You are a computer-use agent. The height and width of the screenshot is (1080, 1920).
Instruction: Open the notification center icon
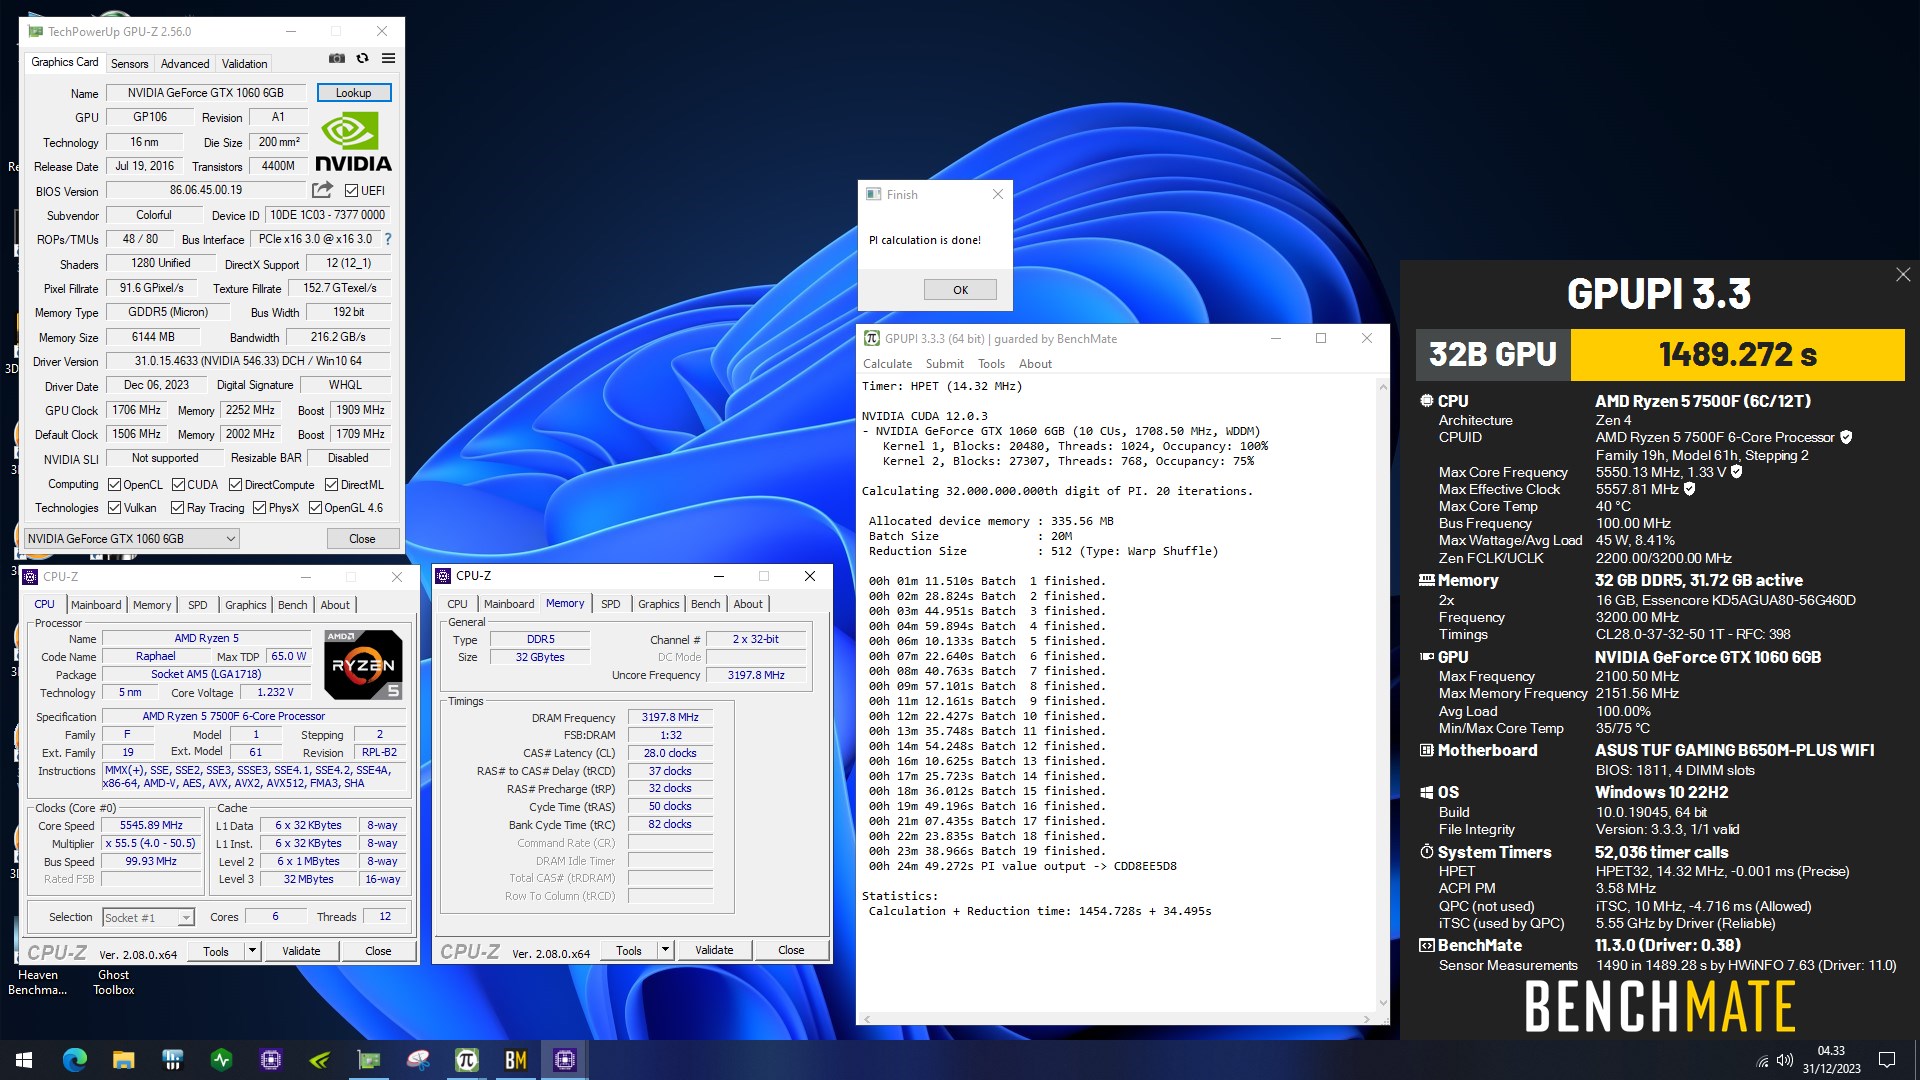(1887, 1060)
